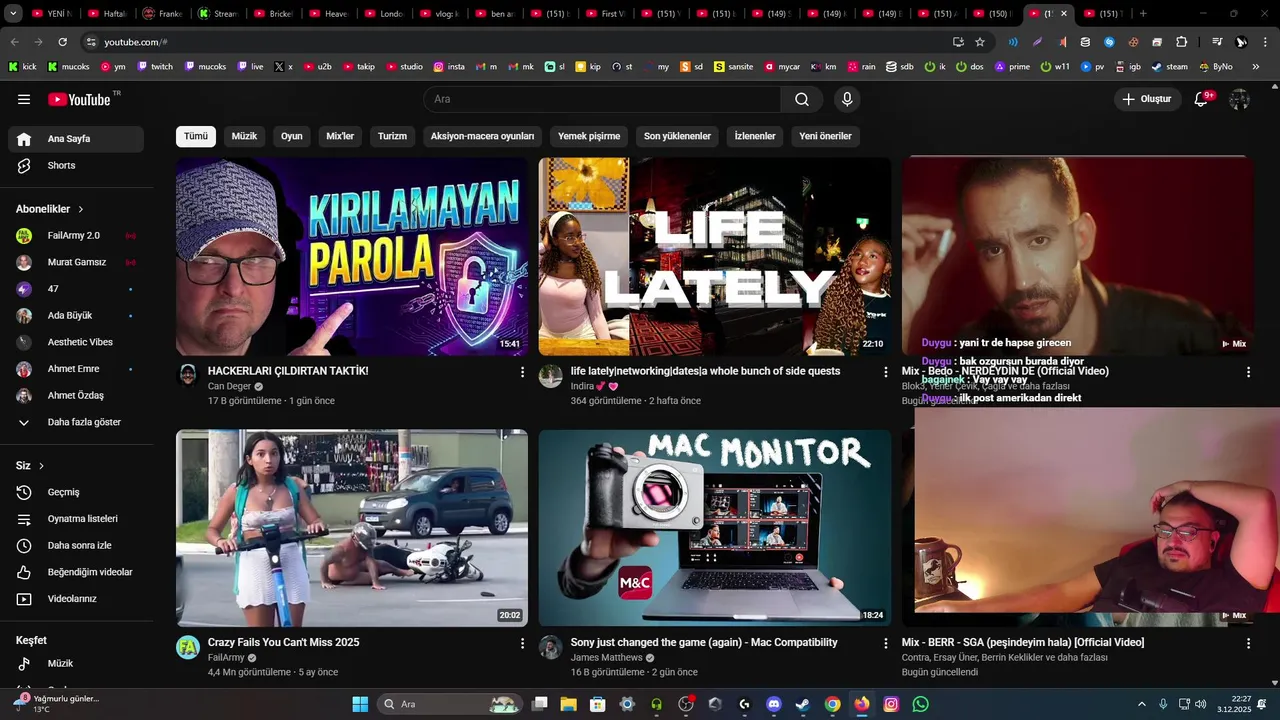The height and width of the screenshot is (720, 1280).
Task: Start voice search with microphone icon
Action: (x=847, y=99)
